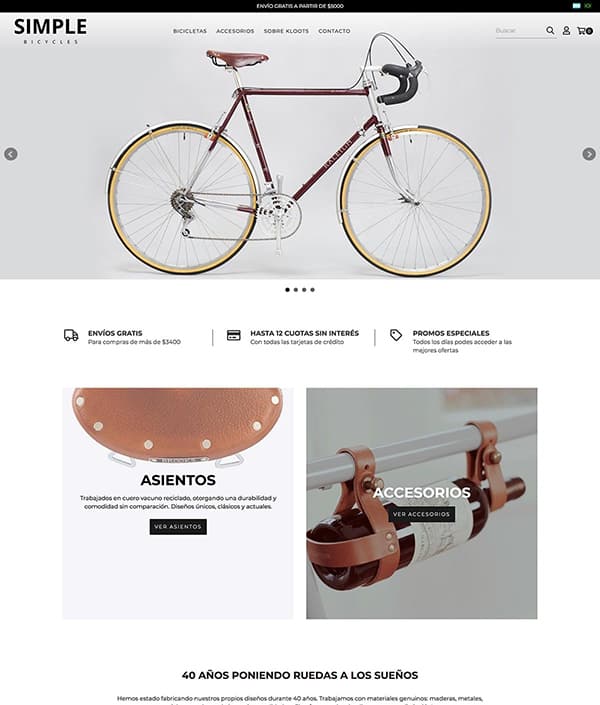Viewport: 600px width, 705px height.
Task: Open Sobre Kloots navigation link
Action: 286,31
